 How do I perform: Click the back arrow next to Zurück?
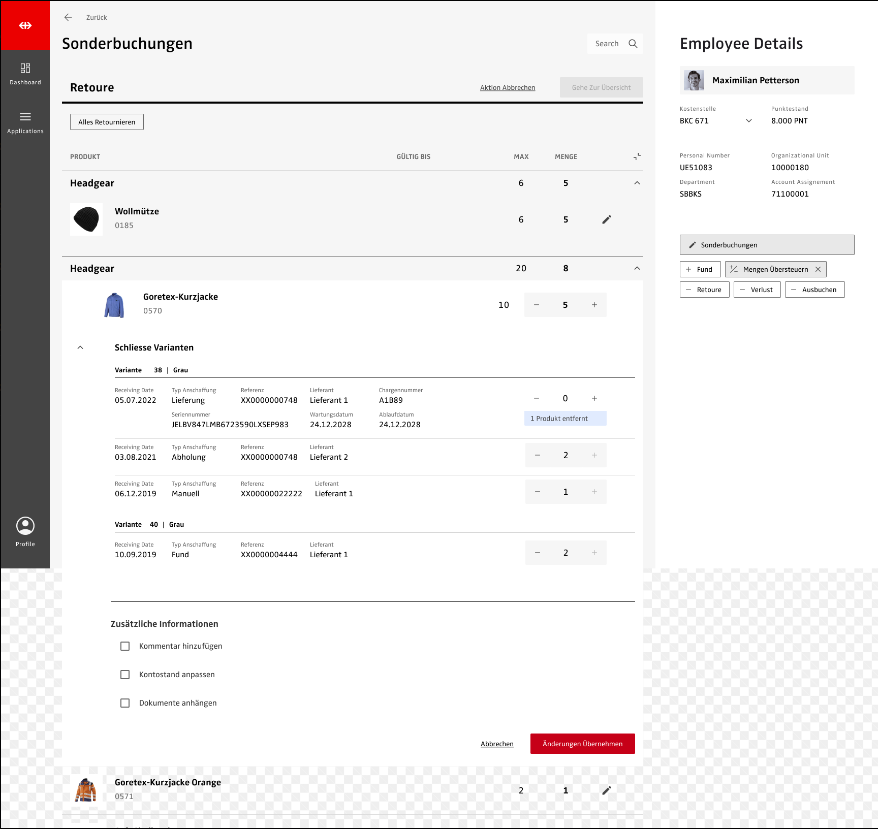(68, 17)
